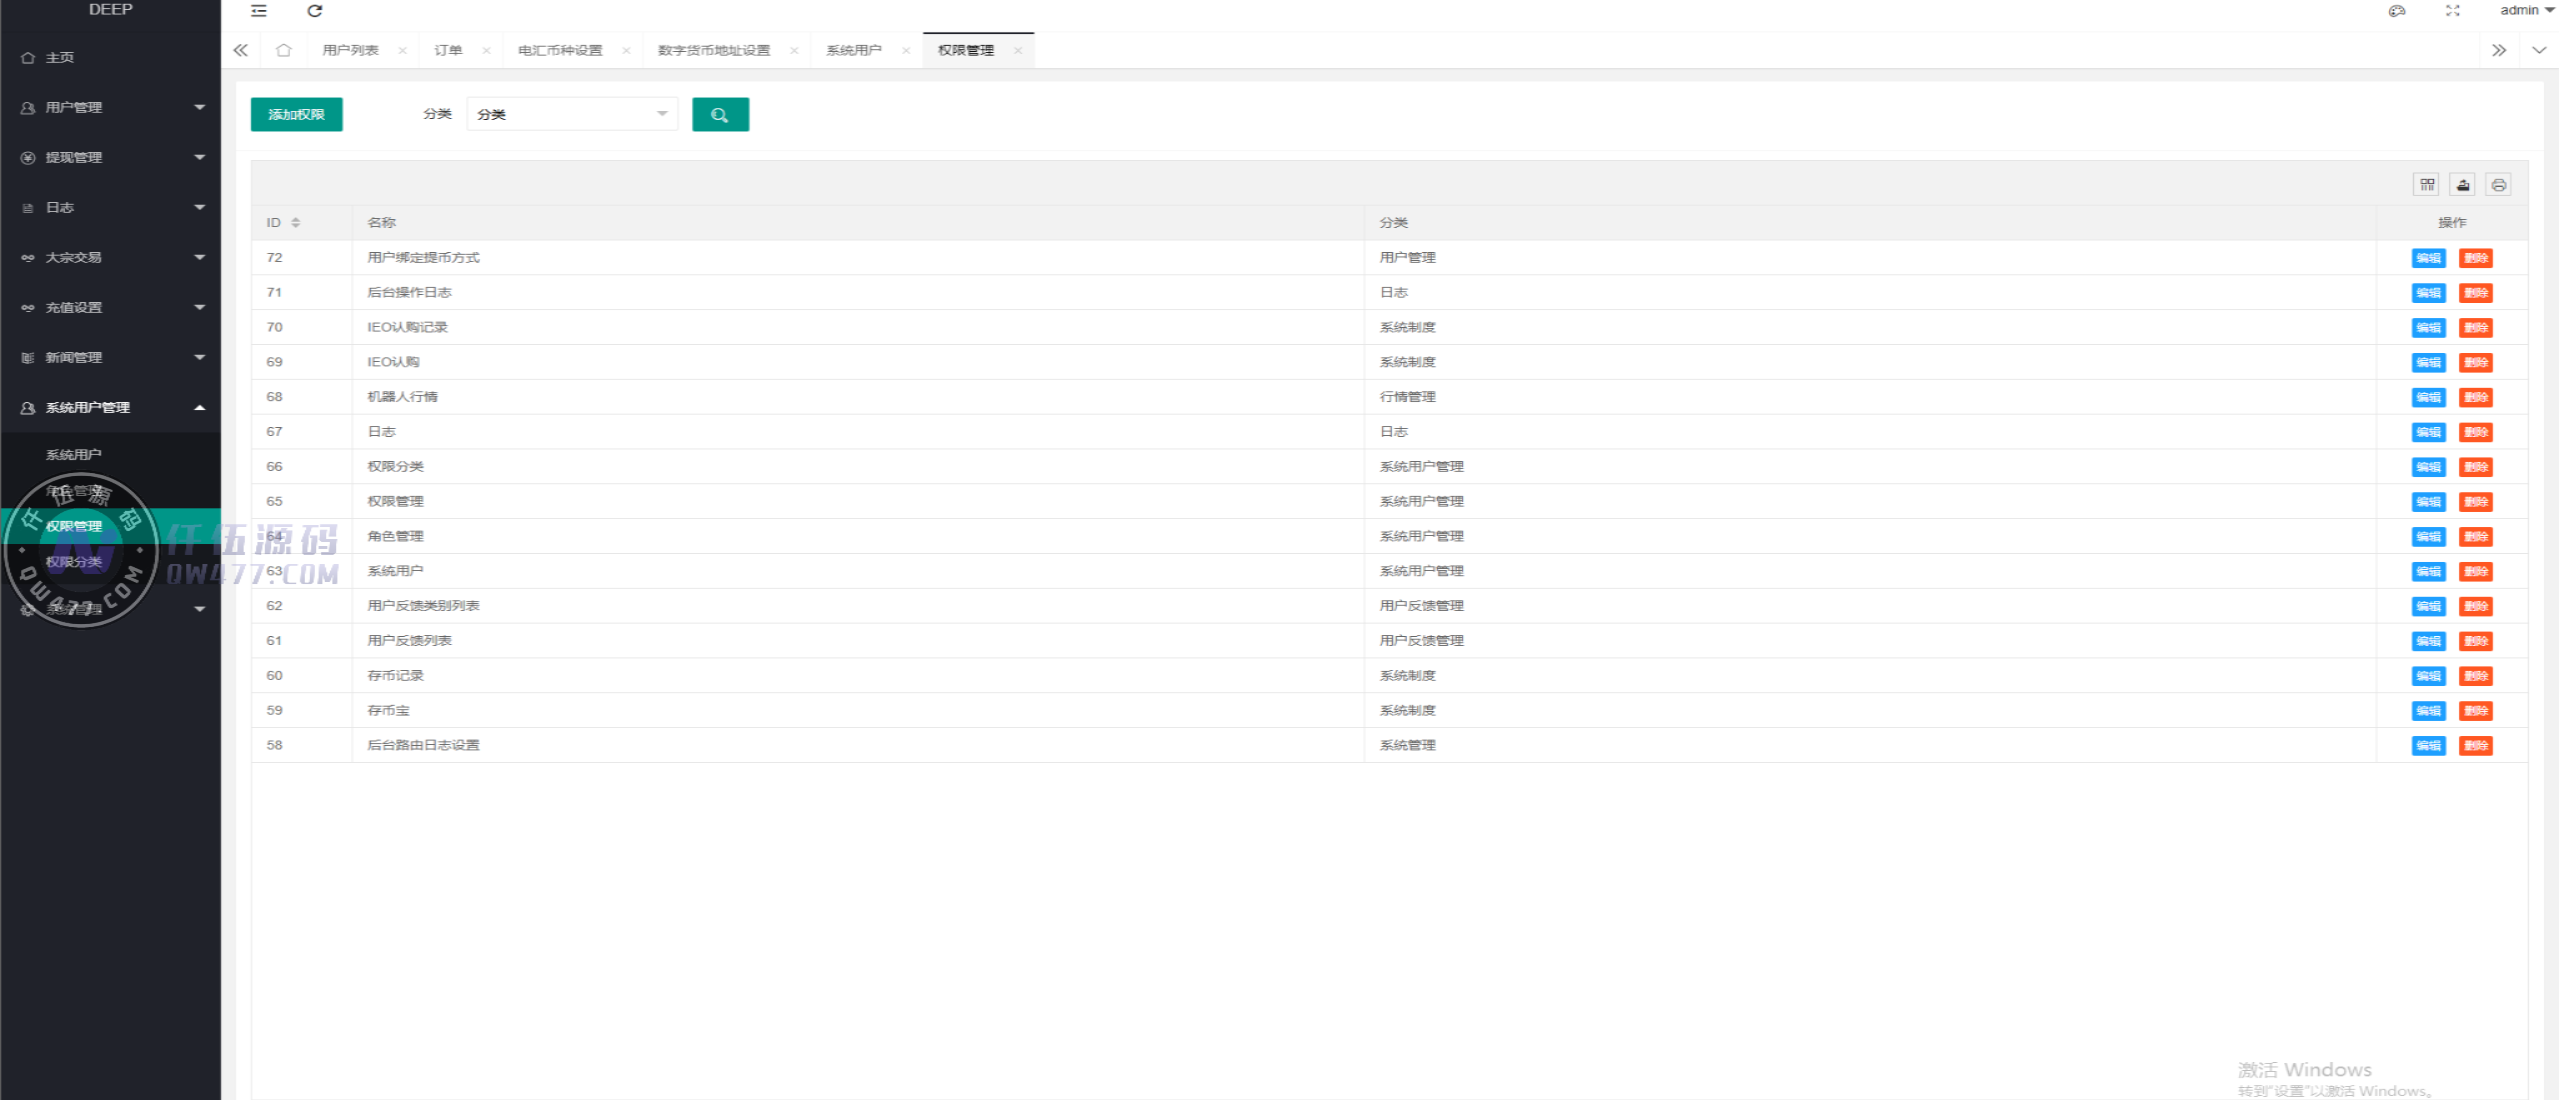Toggle the sidebar collapse icon
Image resolution: width=2559 pixels, height=1100 pixels.
[x=259, y=11]
